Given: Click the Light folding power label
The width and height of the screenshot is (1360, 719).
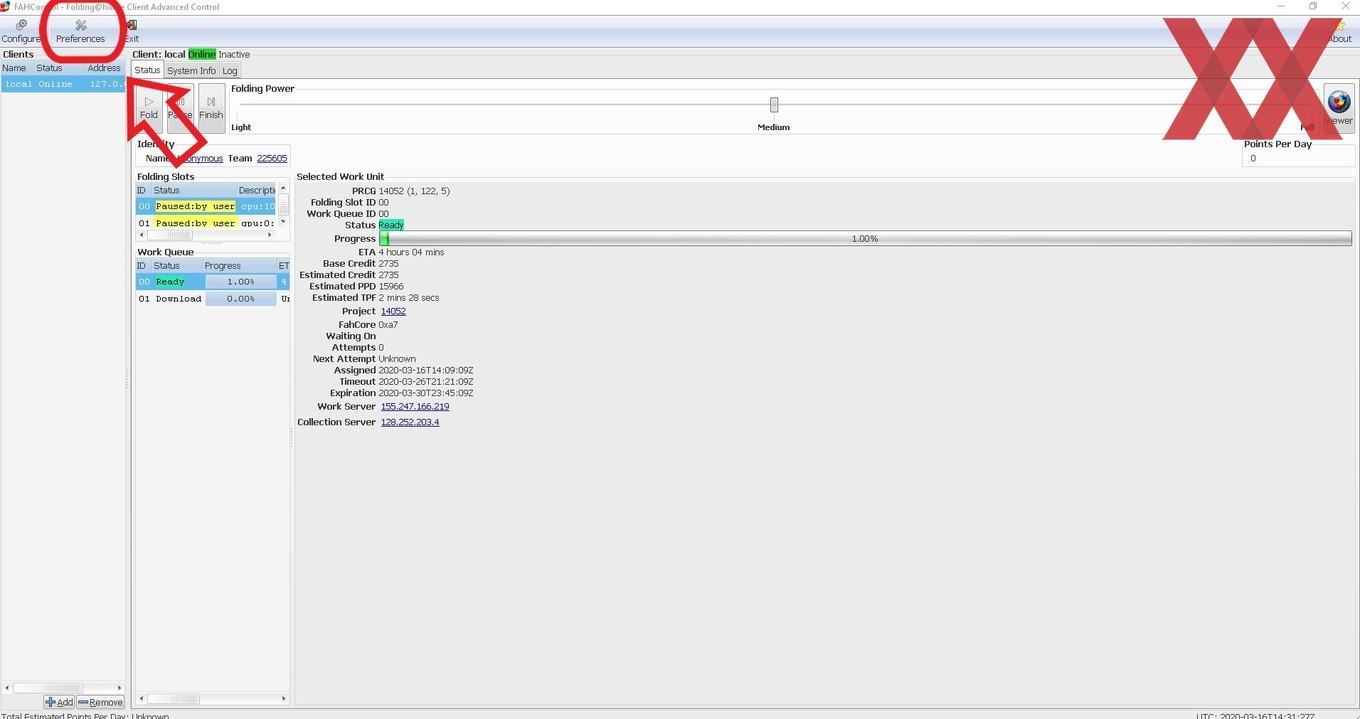Looking at the screenshot, I should pyautogui.click(x=241, y=127).
